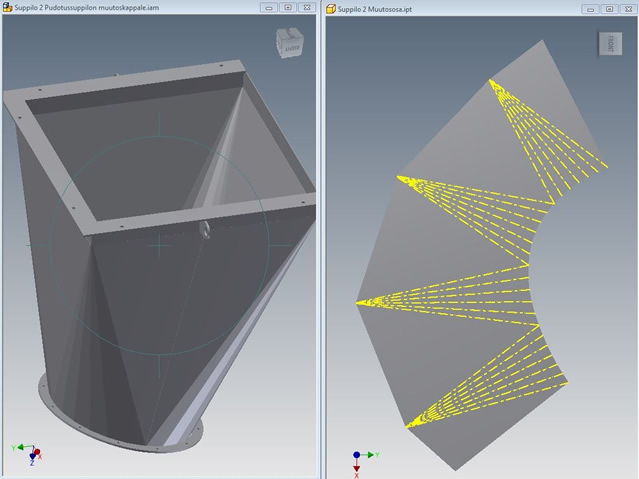The height and width of the screenshot is (479, 639).
Task: Maximize the Muutososa.ipt window
Action: 609,7
